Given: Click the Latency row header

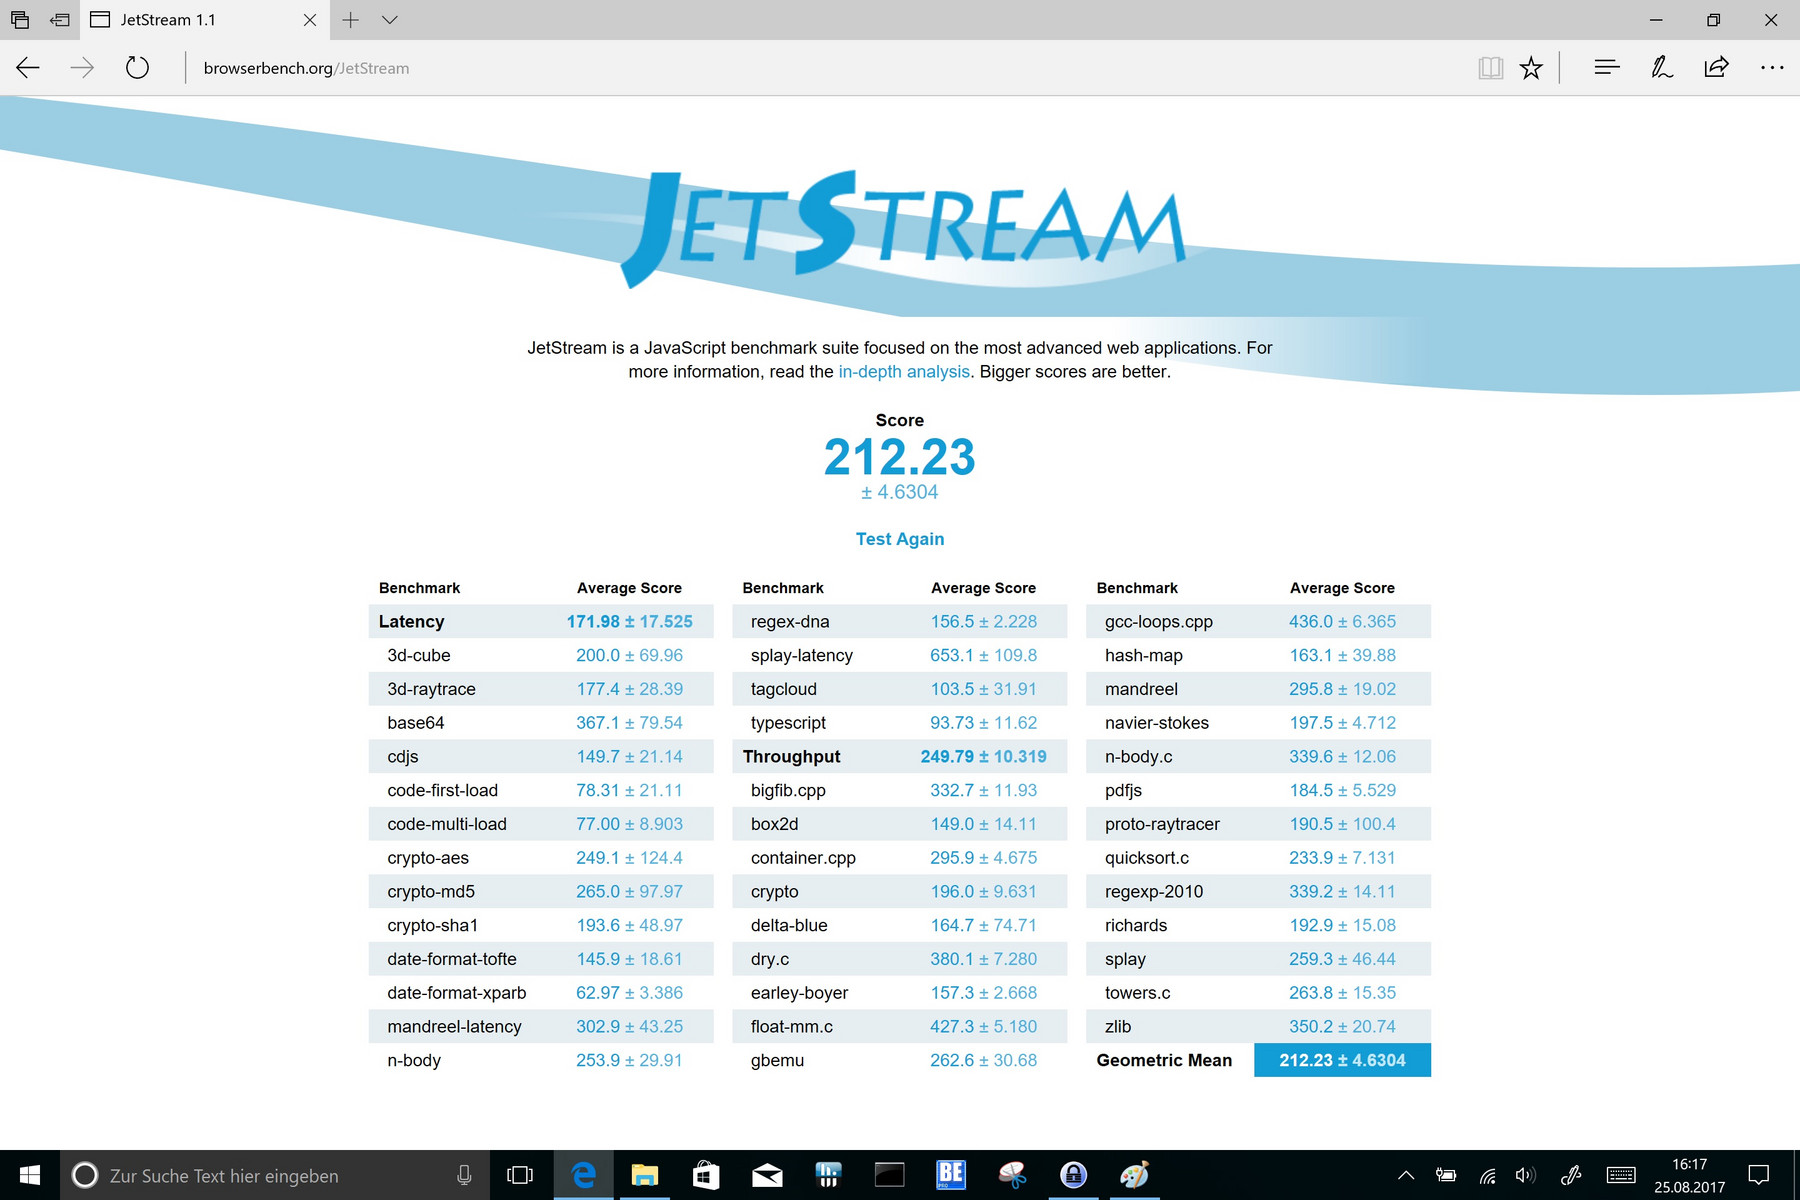Looking at the screenshot, I should [411, 621].
